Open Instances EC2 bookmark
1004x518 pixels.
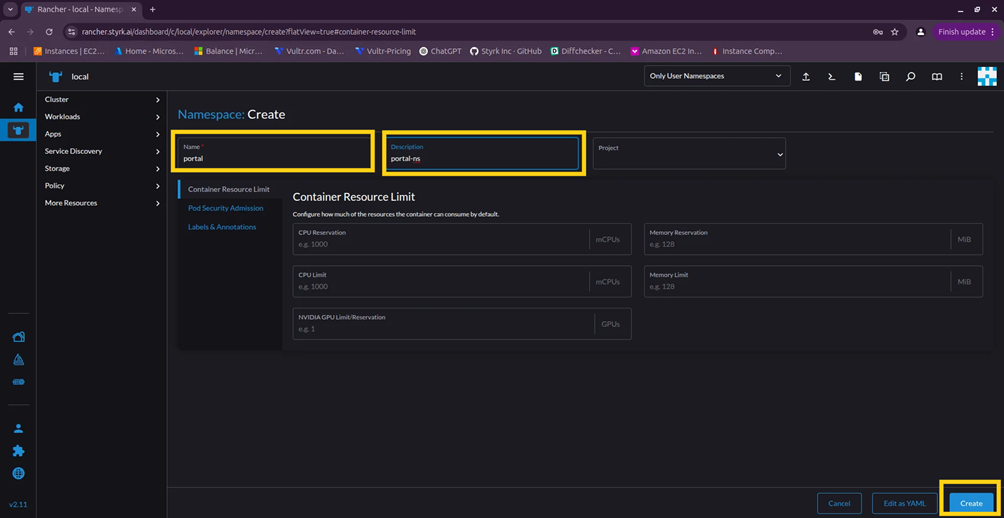pos(68,51)
